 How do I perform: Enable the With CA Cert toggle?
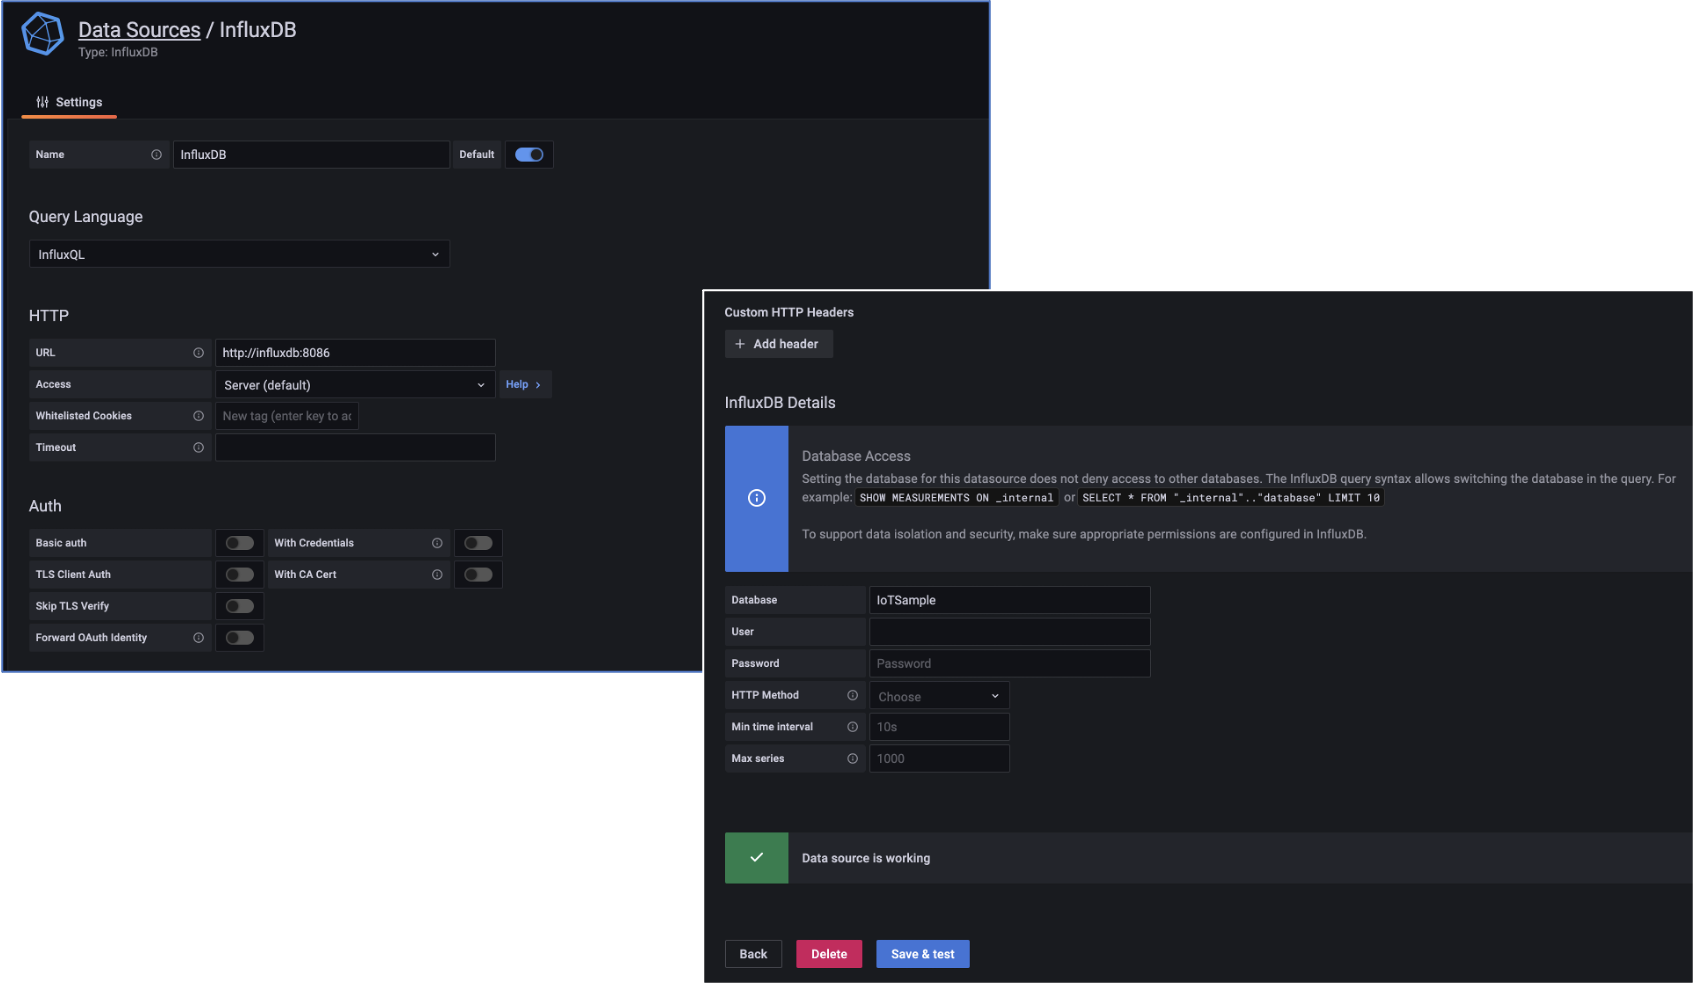pyautogui.click(x=478, y=575)
